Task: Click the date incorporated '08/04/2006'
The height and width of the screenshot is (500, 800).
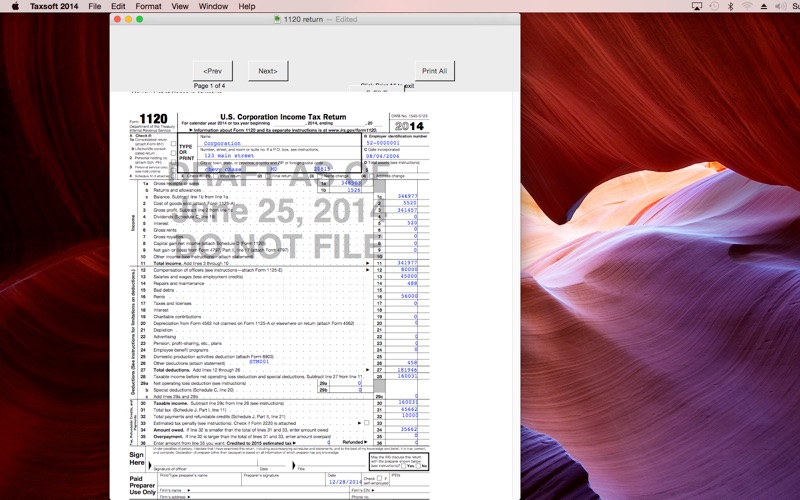Action: (383, 156)
